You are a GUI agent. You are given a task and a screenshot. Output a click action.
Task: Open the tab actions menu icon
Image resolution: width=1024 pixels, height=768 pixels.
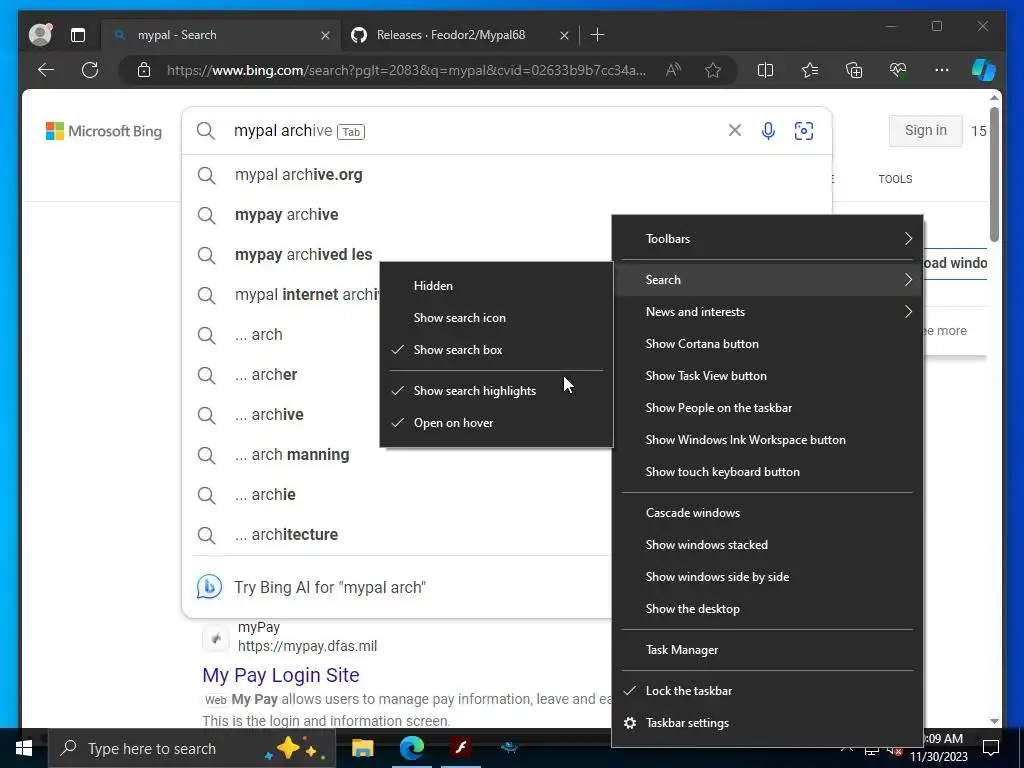pyautogui.click(x=78, y=35)
